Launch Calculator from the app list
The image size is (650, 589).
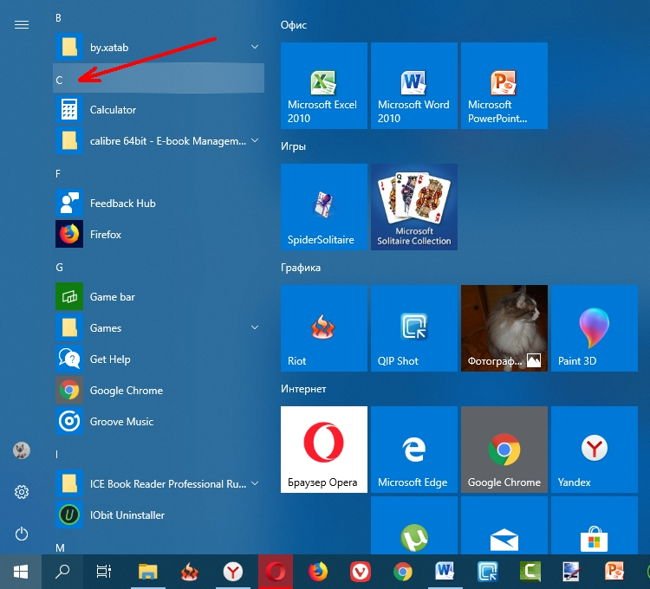[159, 110]
